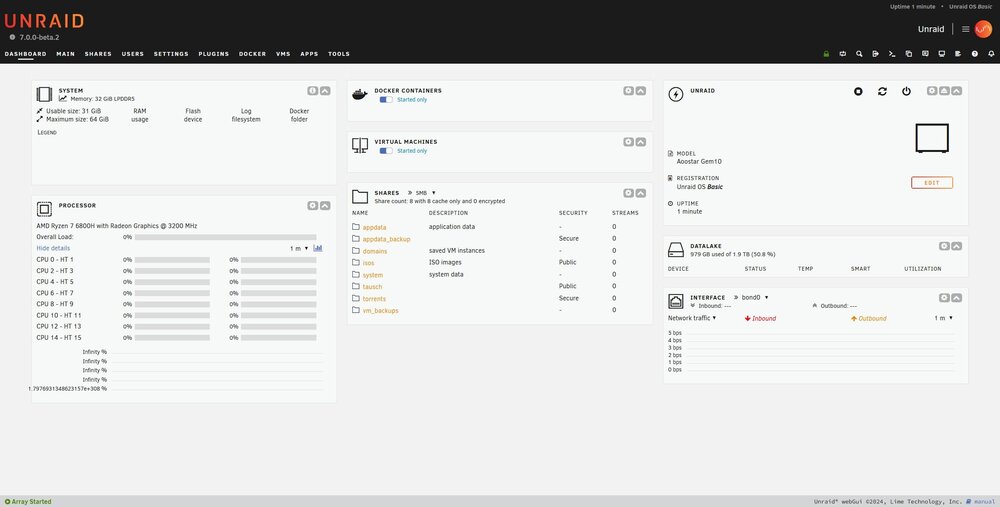Viewport: 1000px width, 507px height.
Task: Open settings gear on the Shares tile
Action: click(628, 193)
